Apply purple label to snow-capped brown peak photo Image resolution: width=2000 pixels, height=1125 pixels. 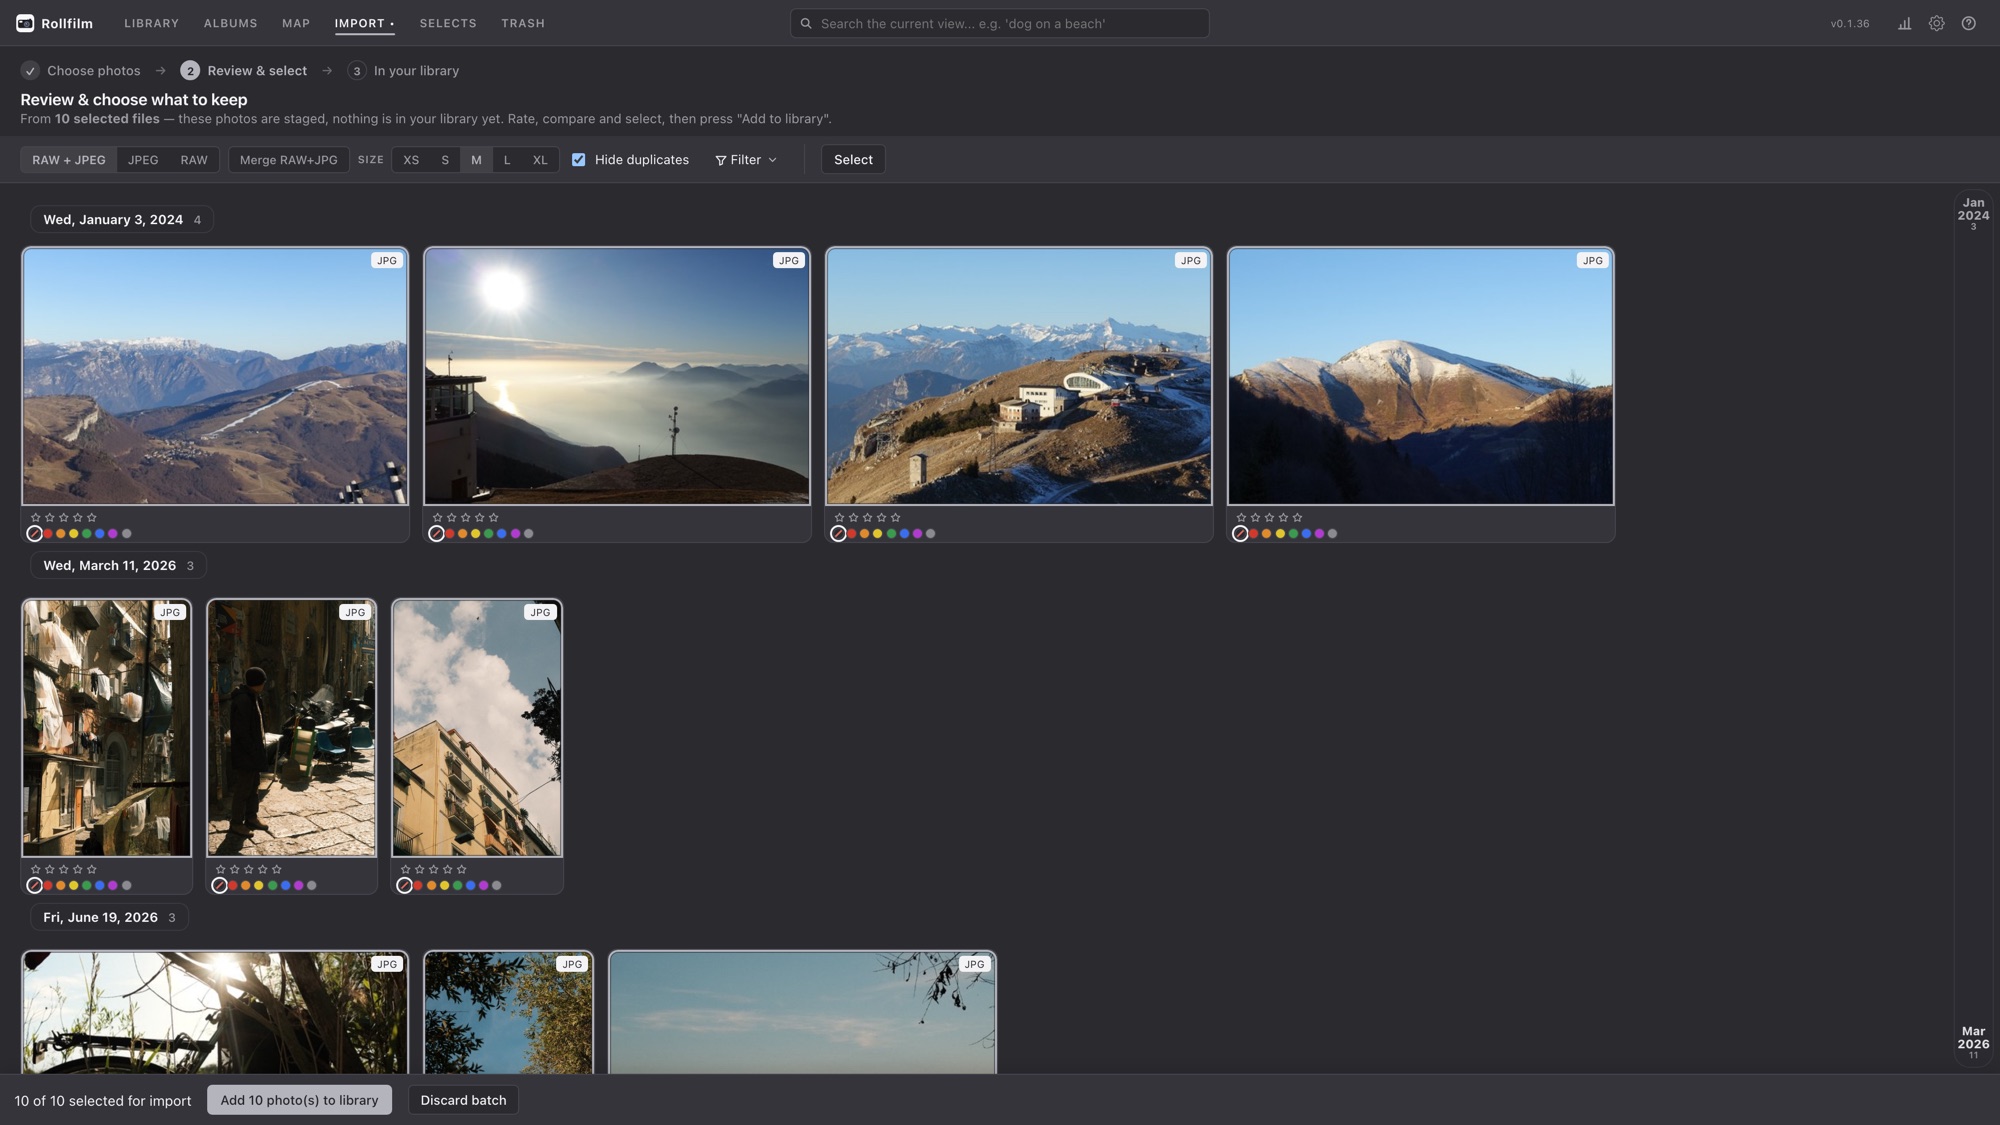(1319, 534)
